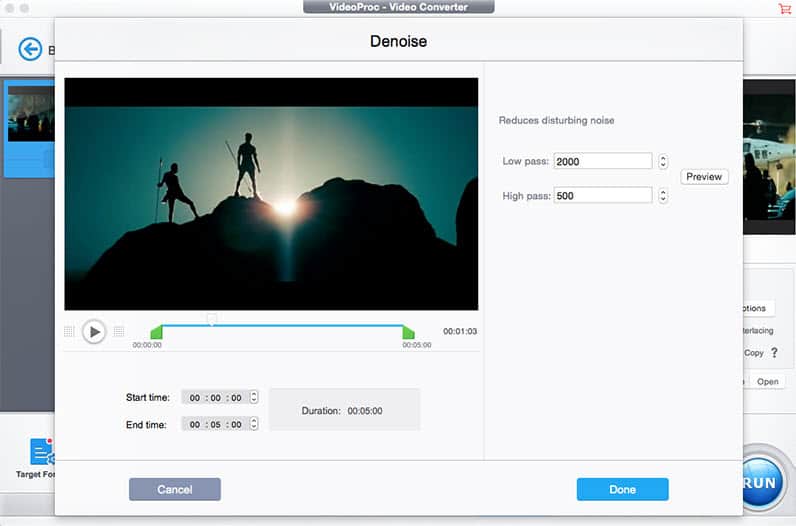796x526 pixels.
Task: Click the 00:01:03 current time label
Action: click(x=459, y=331)
